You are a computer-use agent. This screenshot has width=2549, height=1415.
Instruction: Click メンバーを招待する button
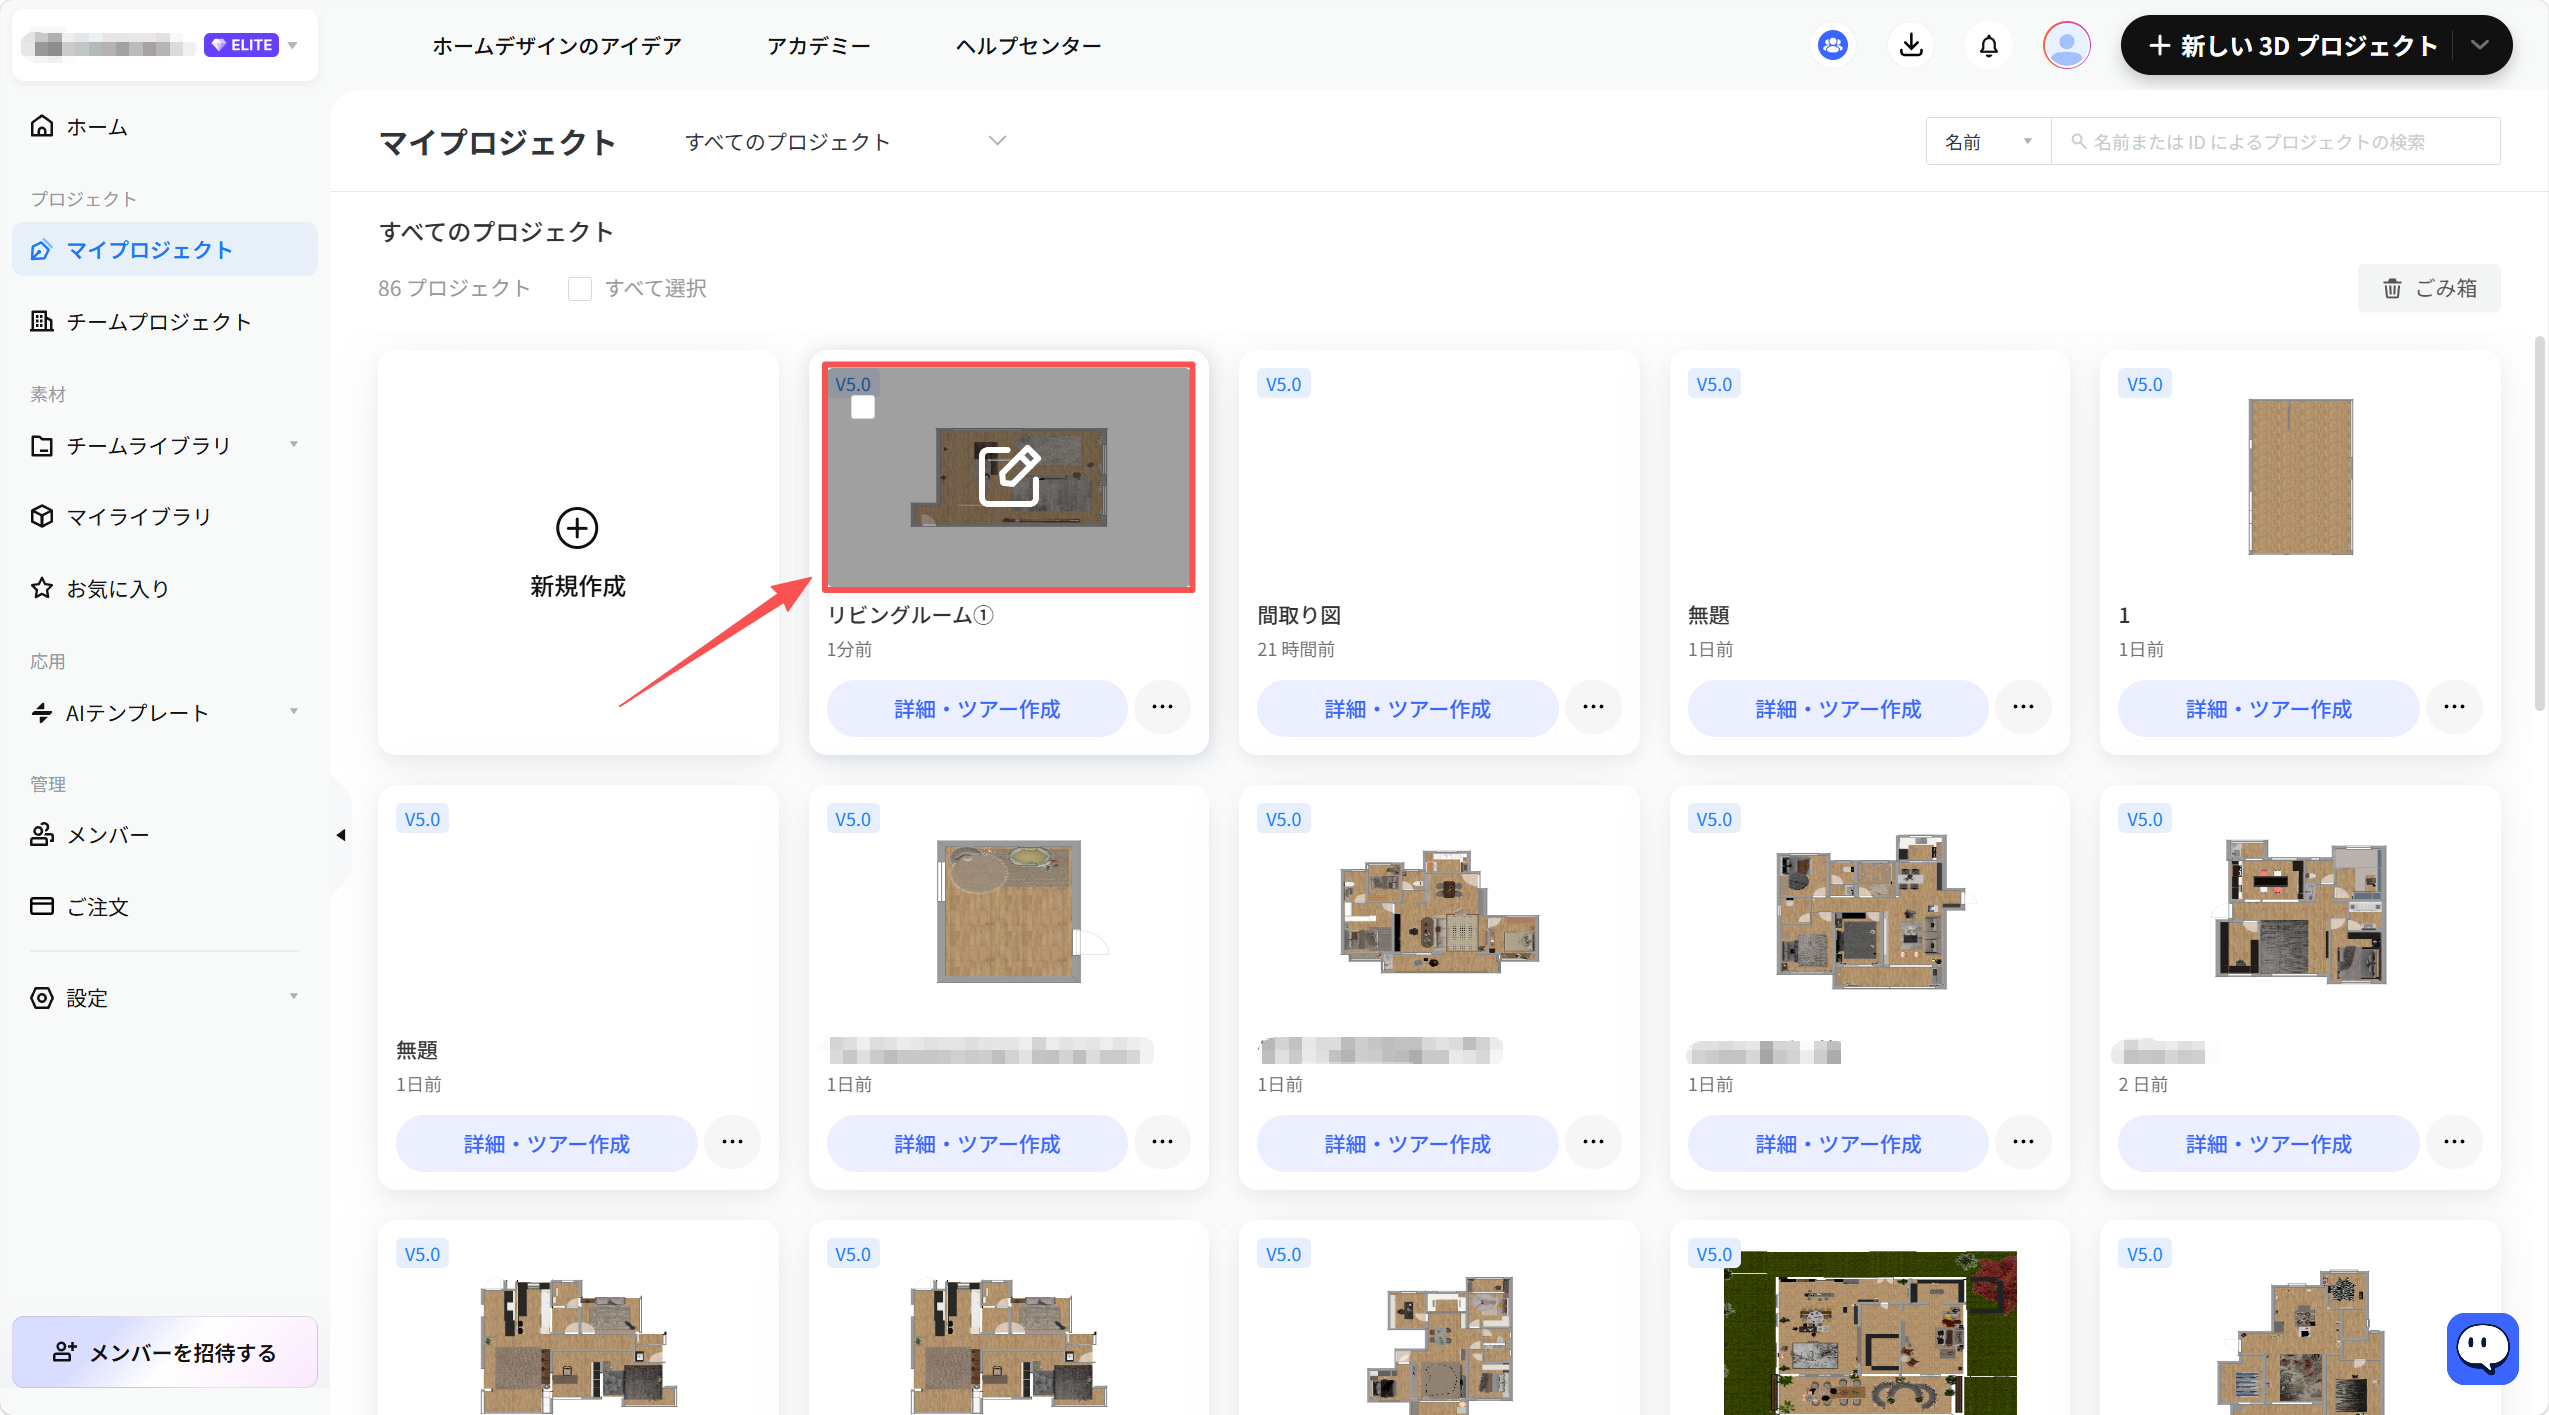click(165, 1352)
